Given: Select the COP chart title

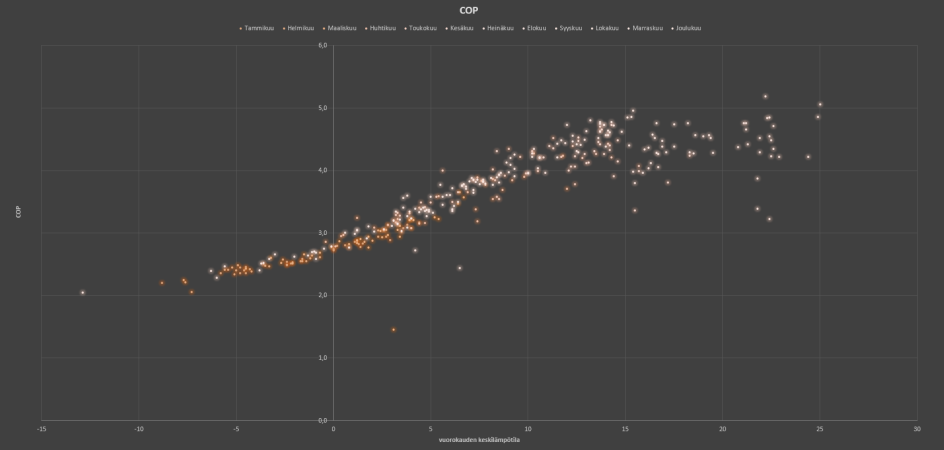Looking at the screenshot, I should coord(468,10).
